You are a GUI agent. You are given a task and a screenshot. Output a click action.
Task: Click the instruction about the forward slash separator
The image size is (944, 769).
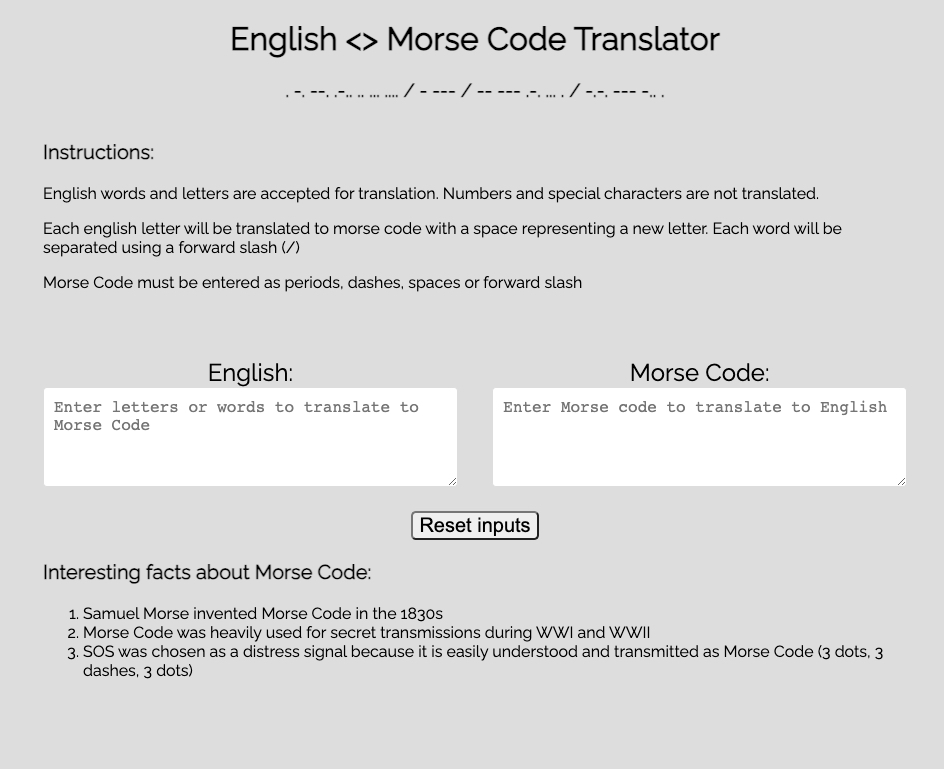[x=442, y=238]
